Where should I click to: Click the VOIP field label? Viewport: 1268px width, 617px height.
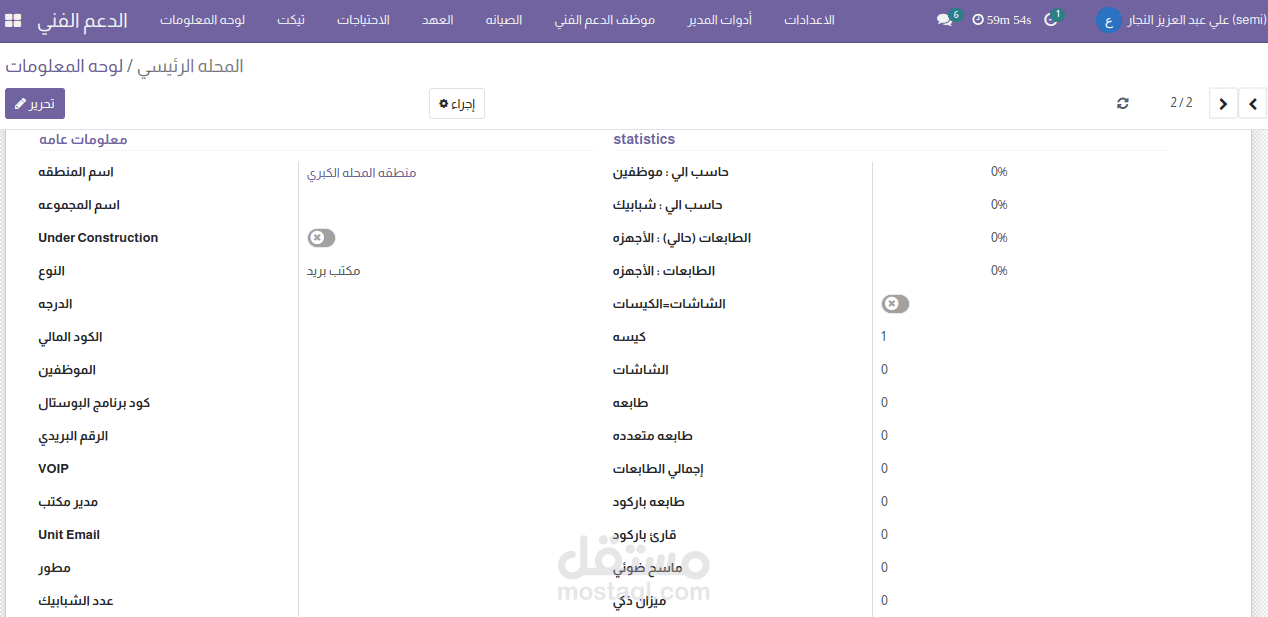coord(53,469)
